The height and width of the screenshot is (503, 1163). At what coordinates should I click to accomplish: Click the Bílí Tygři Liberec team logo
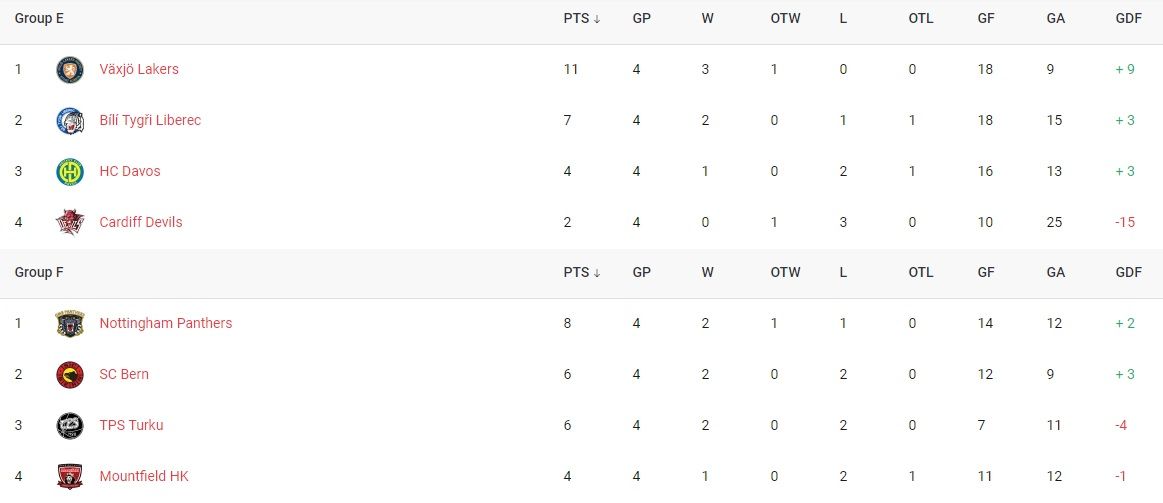(70, 120)
